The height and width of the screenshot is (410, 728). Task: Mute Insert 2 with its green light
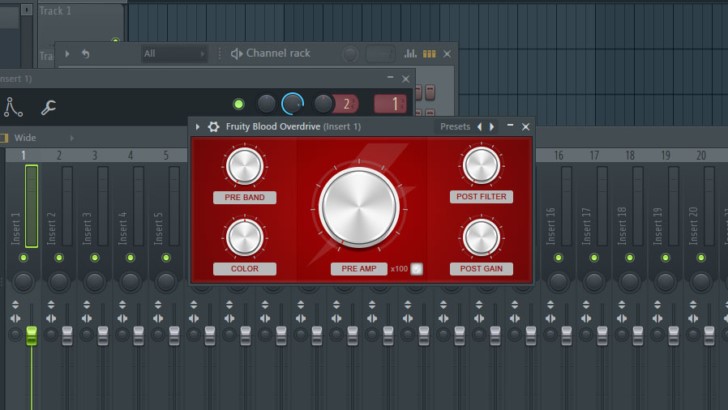[x=59, y=258]
